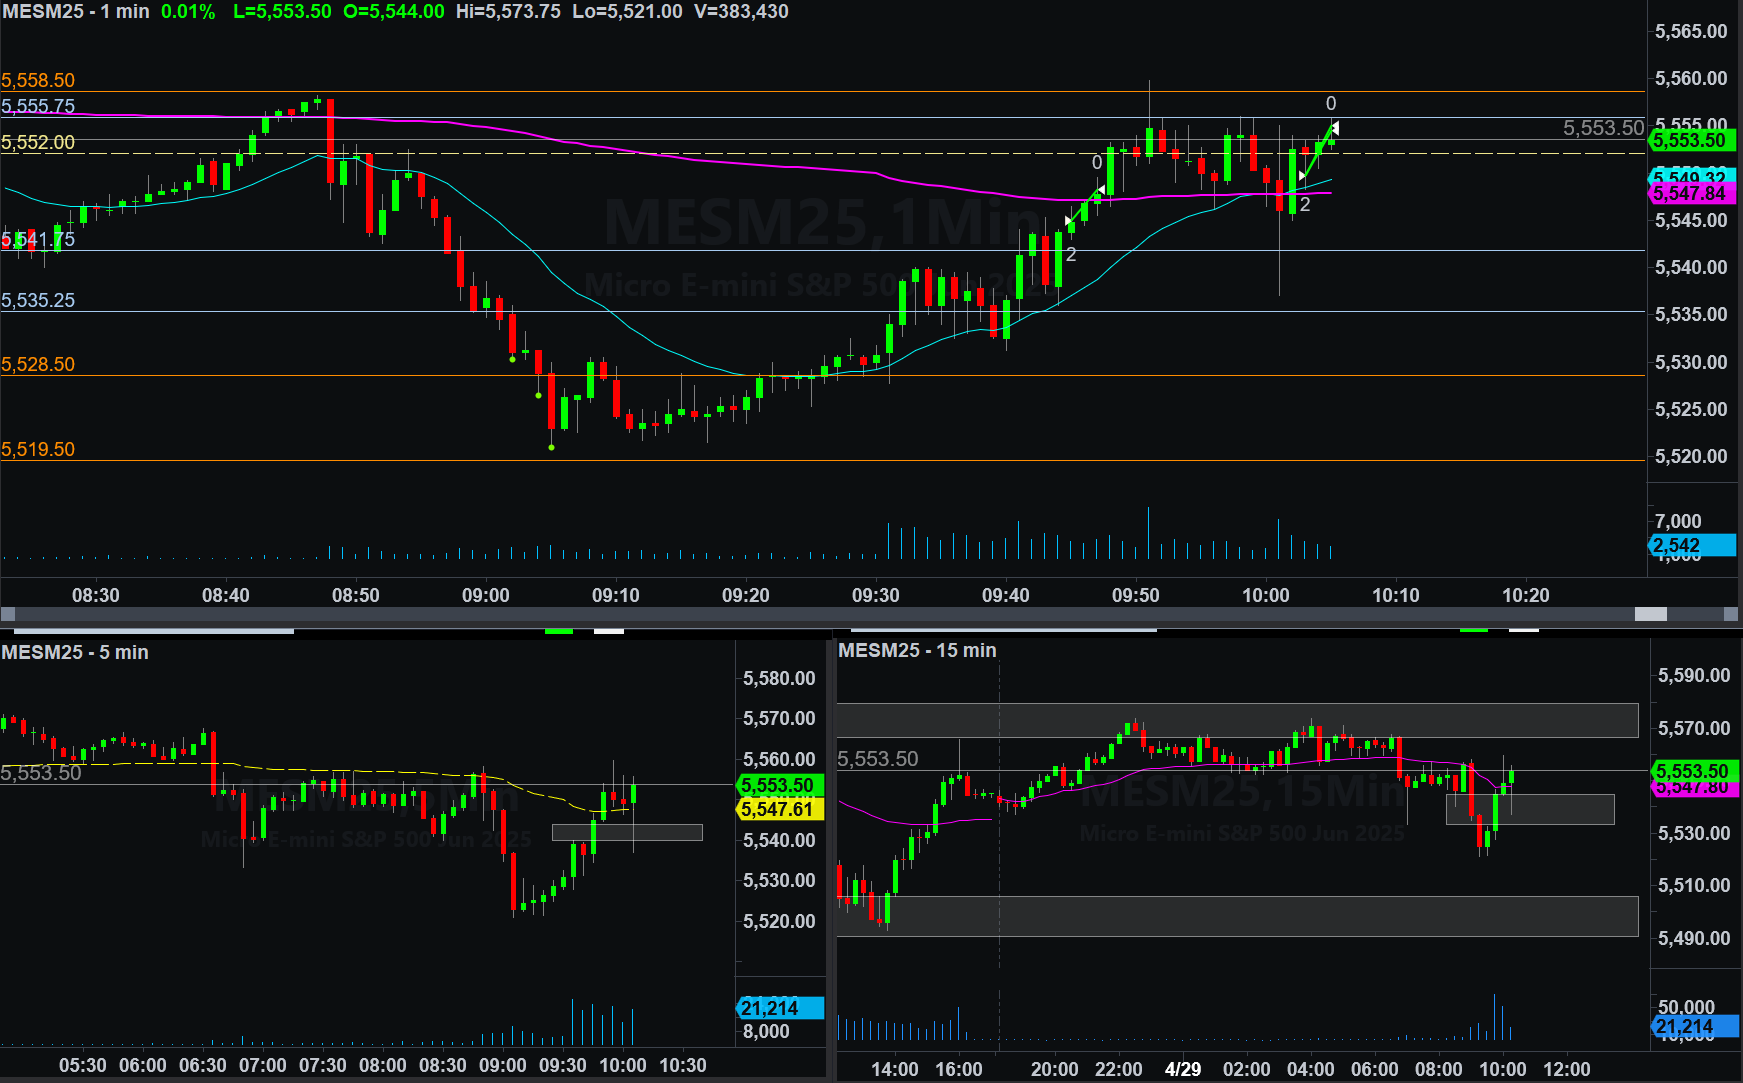Image resolution: width=1743 pixels, height=1083 pixels.
Task: Select the green 5,553.50 price tag on the 1-min axis
Action: tap(1690, 141)
